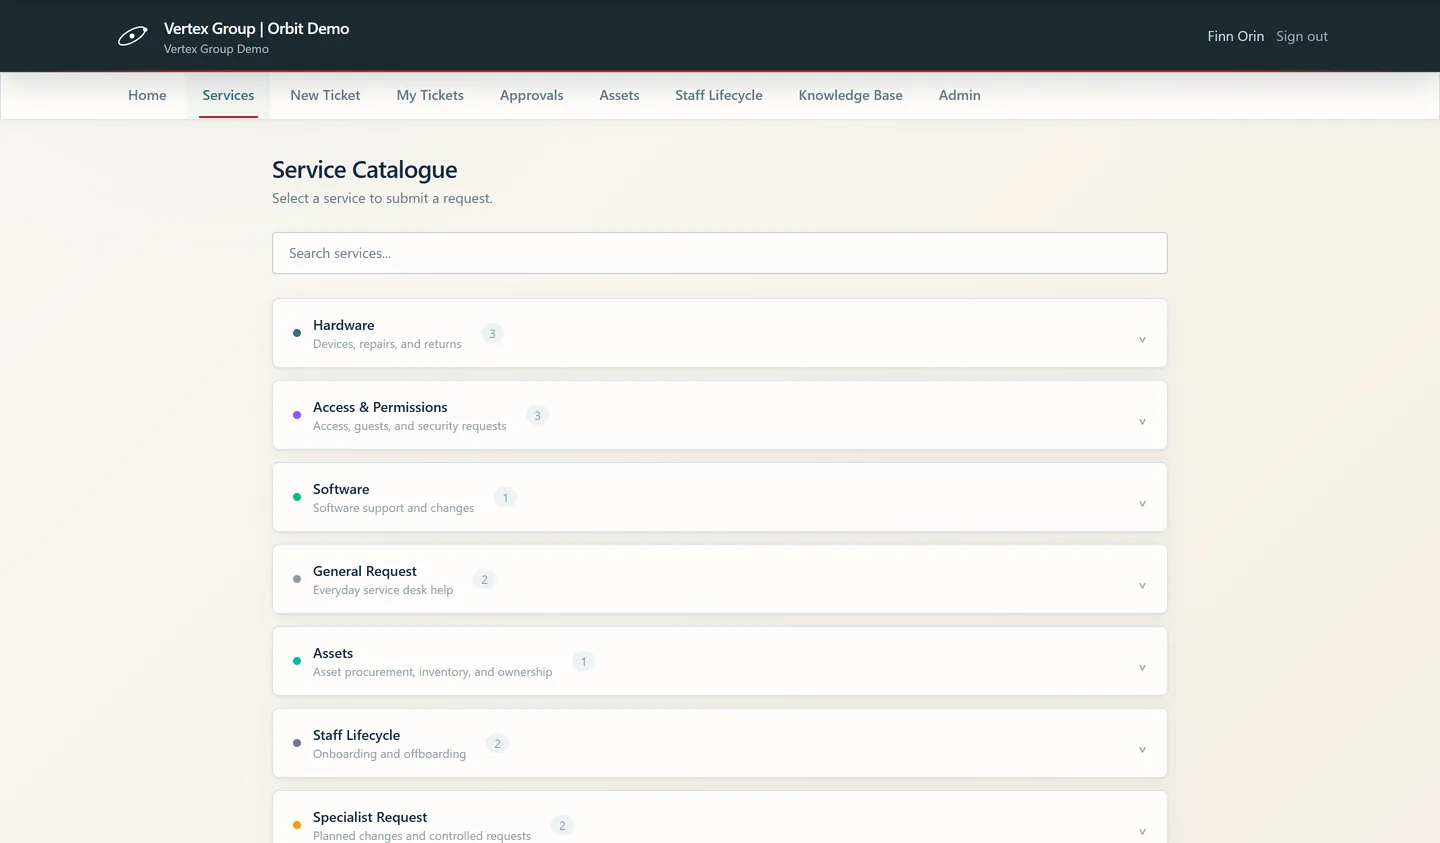This screenshot has height=843, width=1440.
Task: Click the Software category title
Action: (x=341, y=489)
